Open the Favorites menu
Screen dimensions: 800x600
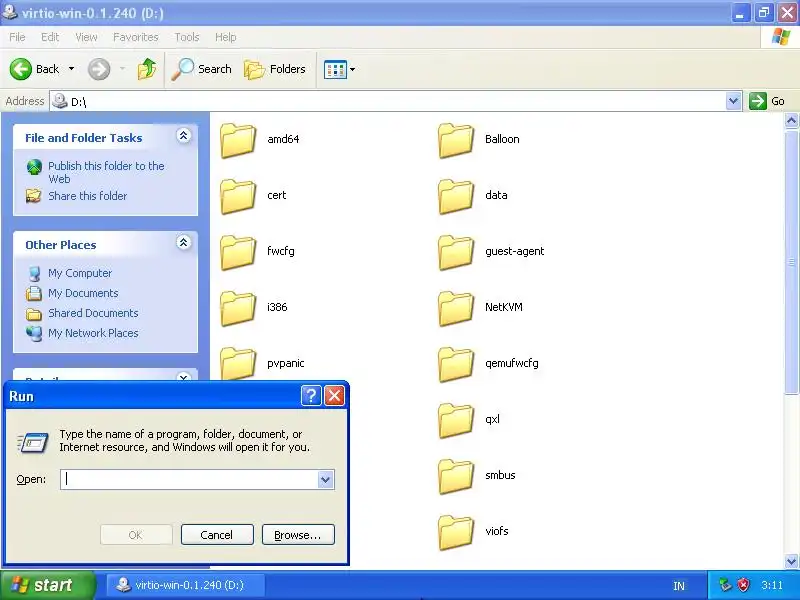pyautogui.click(x=135, y=37)
